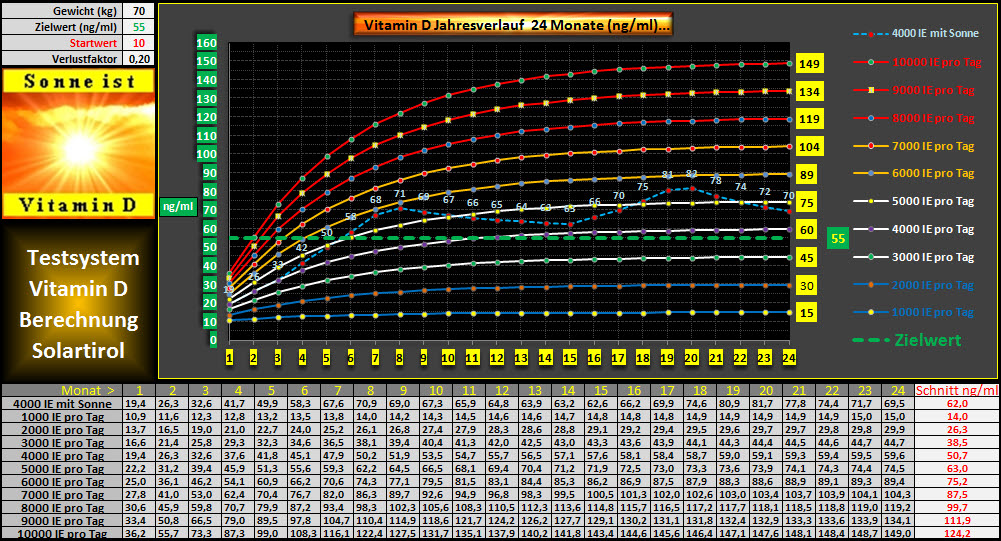1001x541 pixels.
Task: Select the 7000 IE pro Tag legend entry
Action: pyautogui.click(x=914, y=146)
